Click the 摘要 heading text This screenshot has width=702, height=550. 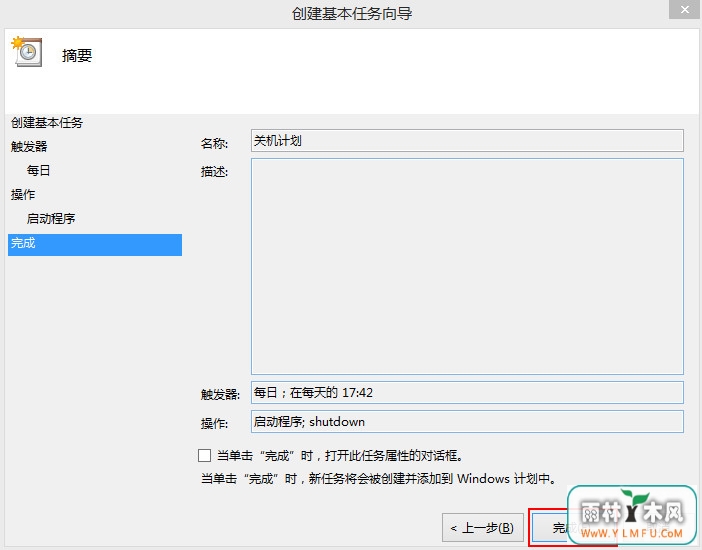click(77, 56)
